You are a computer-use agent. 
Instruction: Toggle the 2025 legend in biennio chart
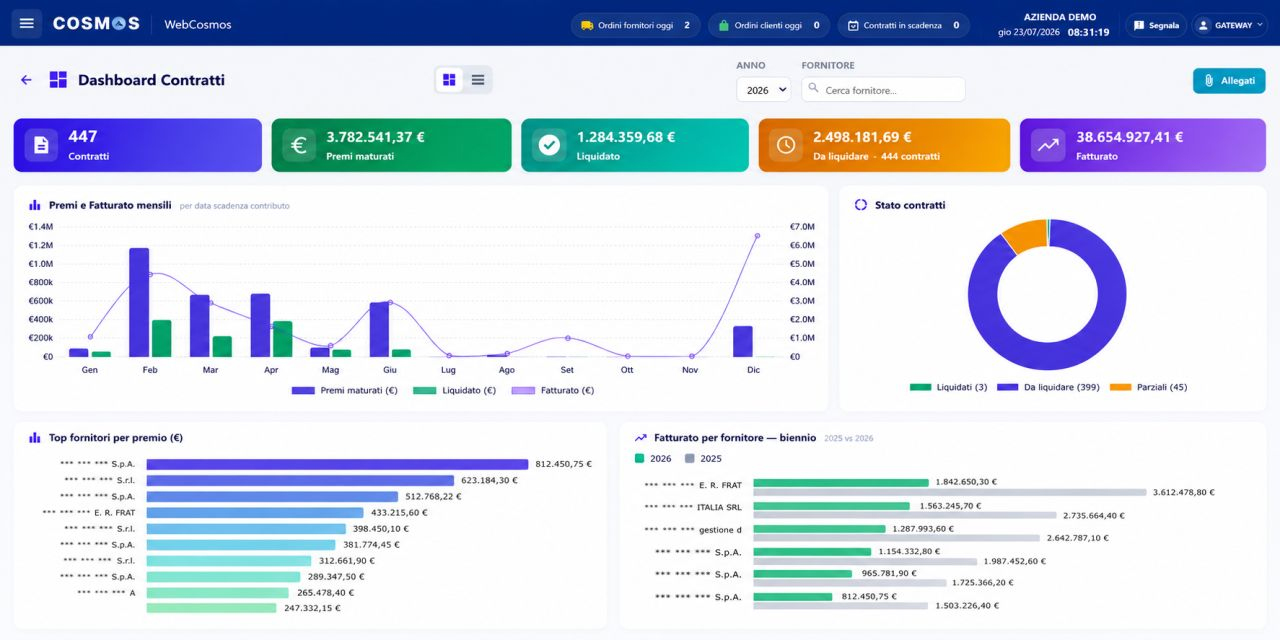703,458
